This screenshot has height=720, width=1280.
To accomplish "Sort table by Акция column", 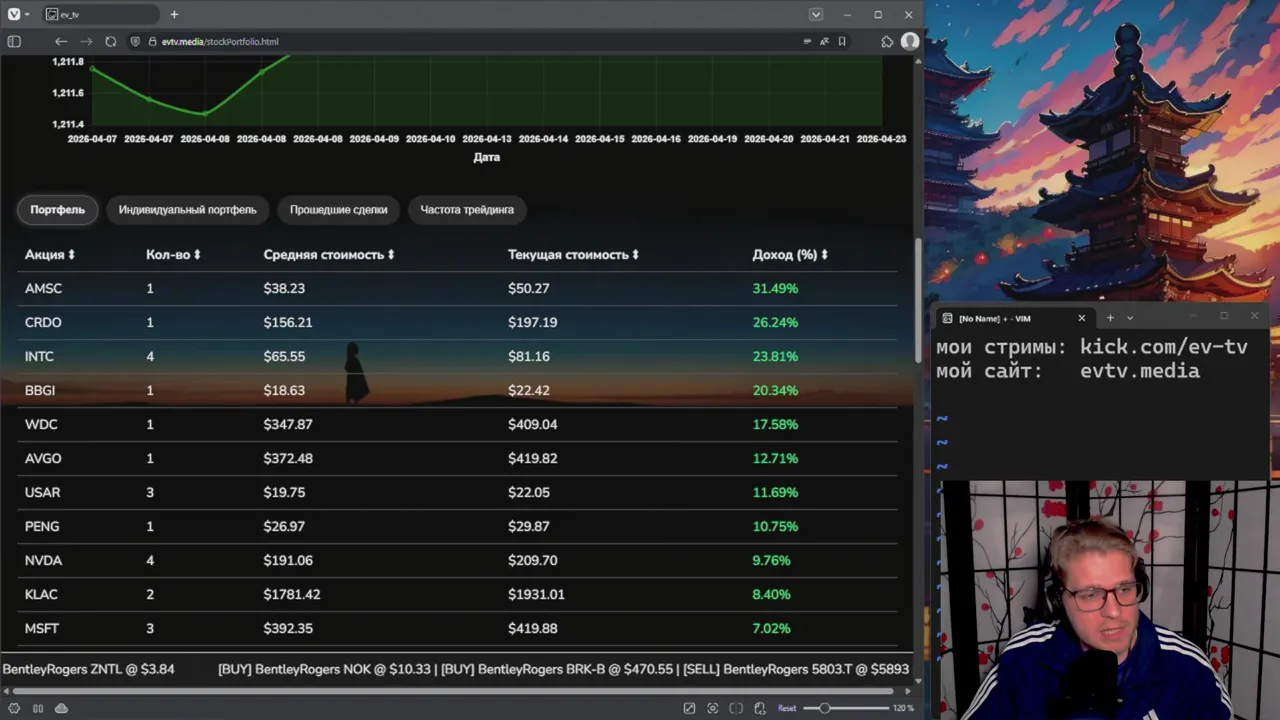I will (x=50, y=255).
